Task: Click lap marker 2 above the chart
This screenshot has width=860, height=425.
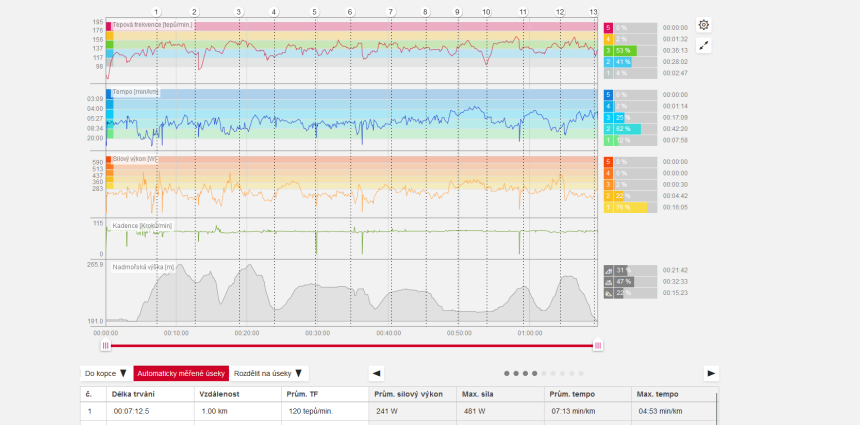Action: pos(194,12)
